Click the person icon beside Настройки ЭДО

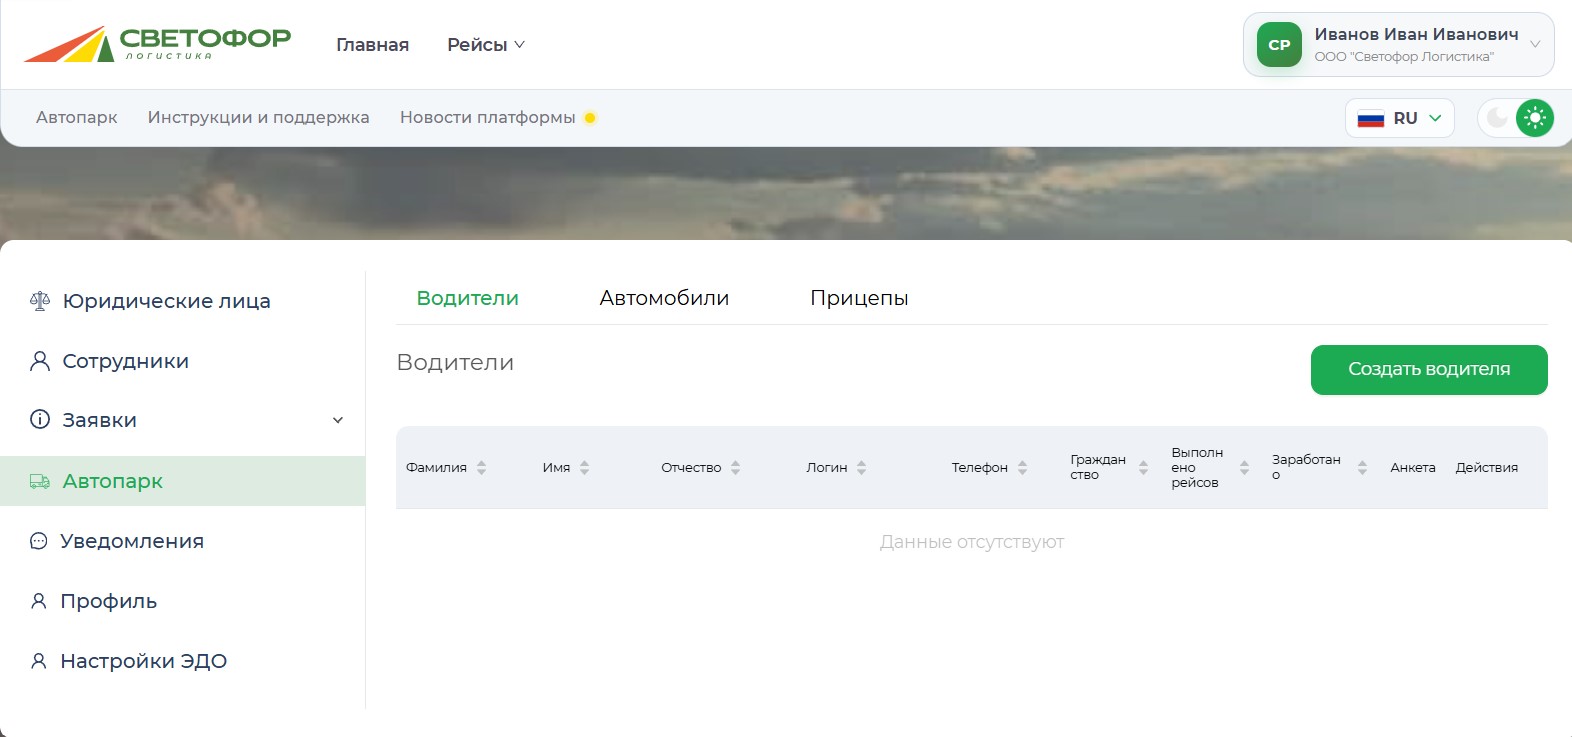tap(39, 661)
